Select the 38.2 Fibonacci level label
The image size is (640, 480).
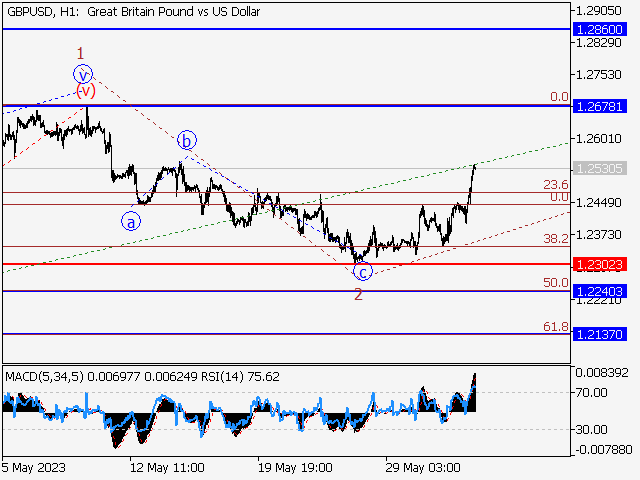555,239
